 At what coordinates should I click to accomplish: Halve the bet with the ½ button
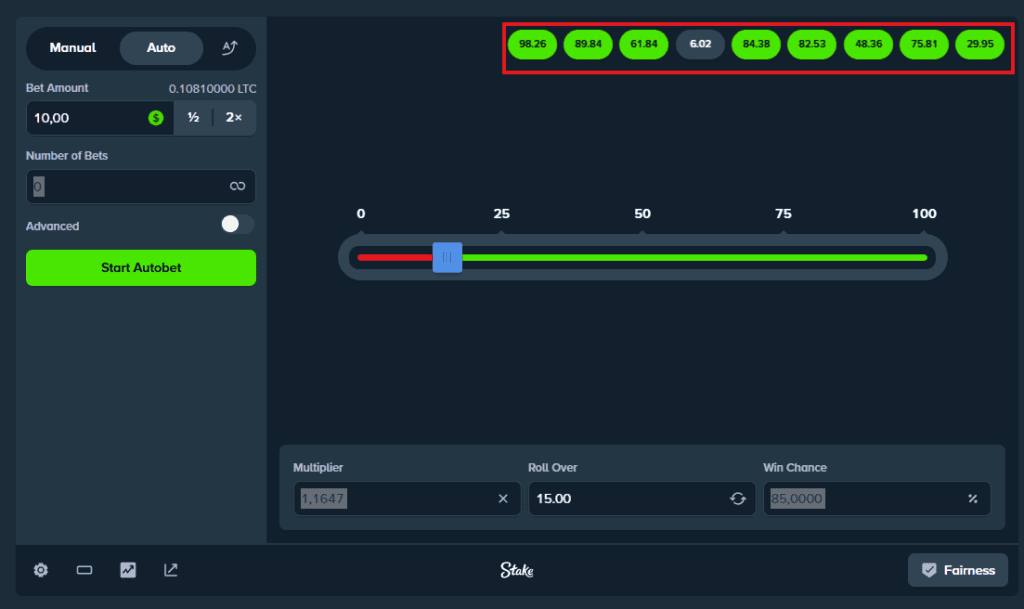[x=193, y=118]
